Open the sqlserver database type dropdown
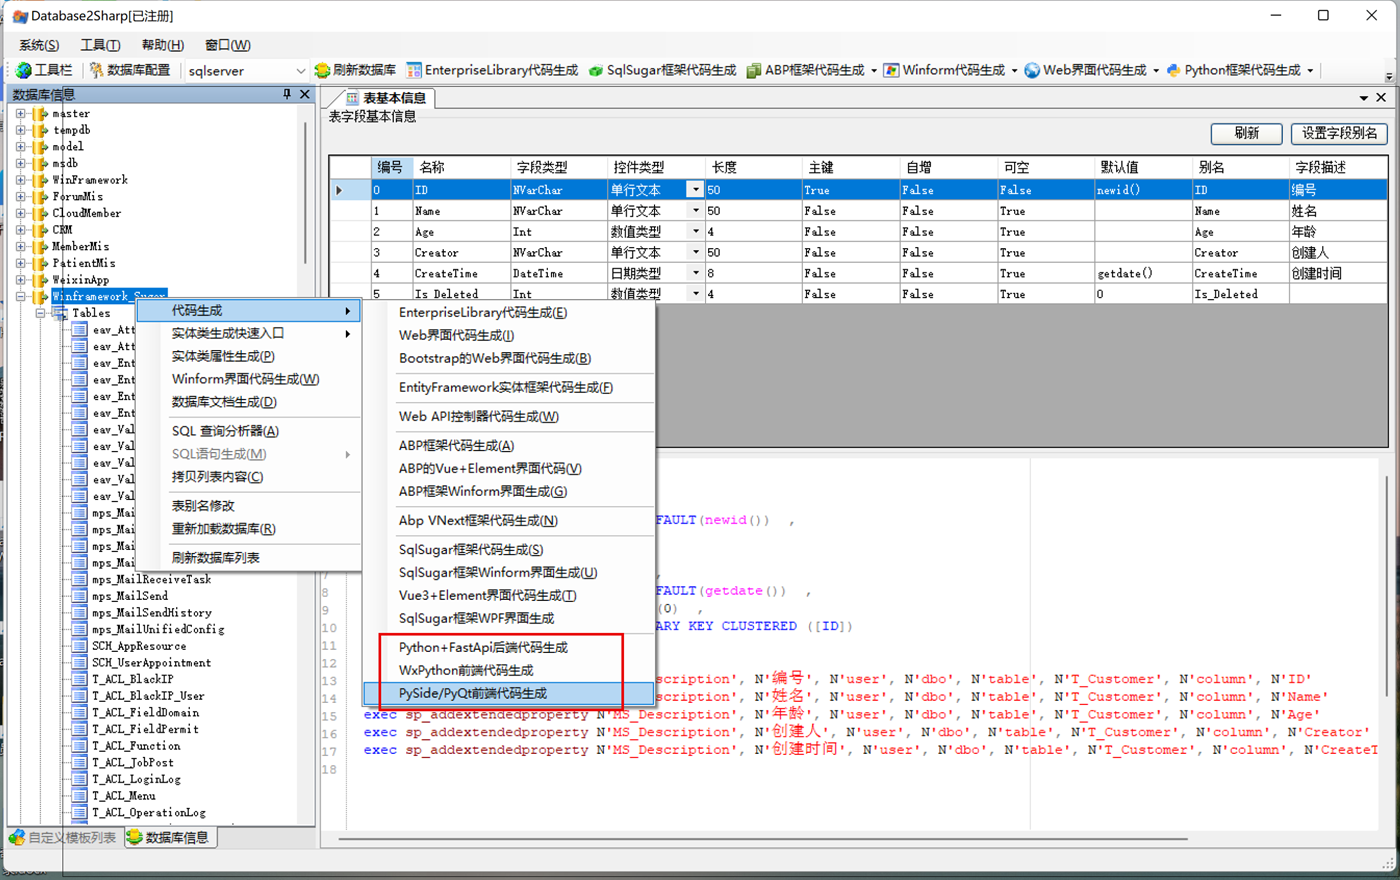Screen dimensions: 1400x880 coord(300,71)
